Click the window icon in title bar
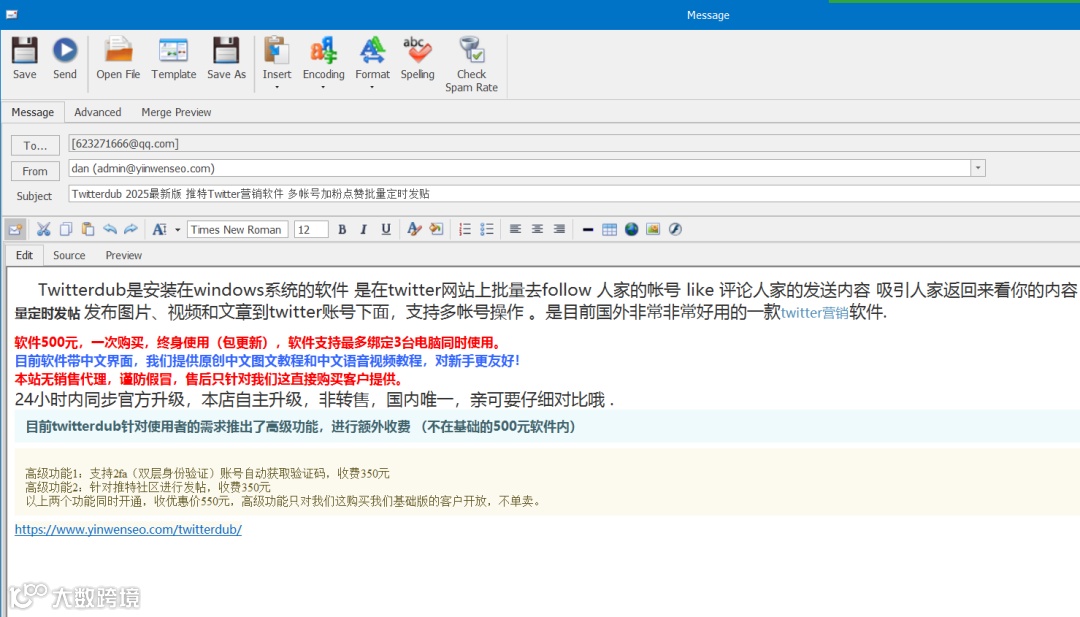 [12, 14]
